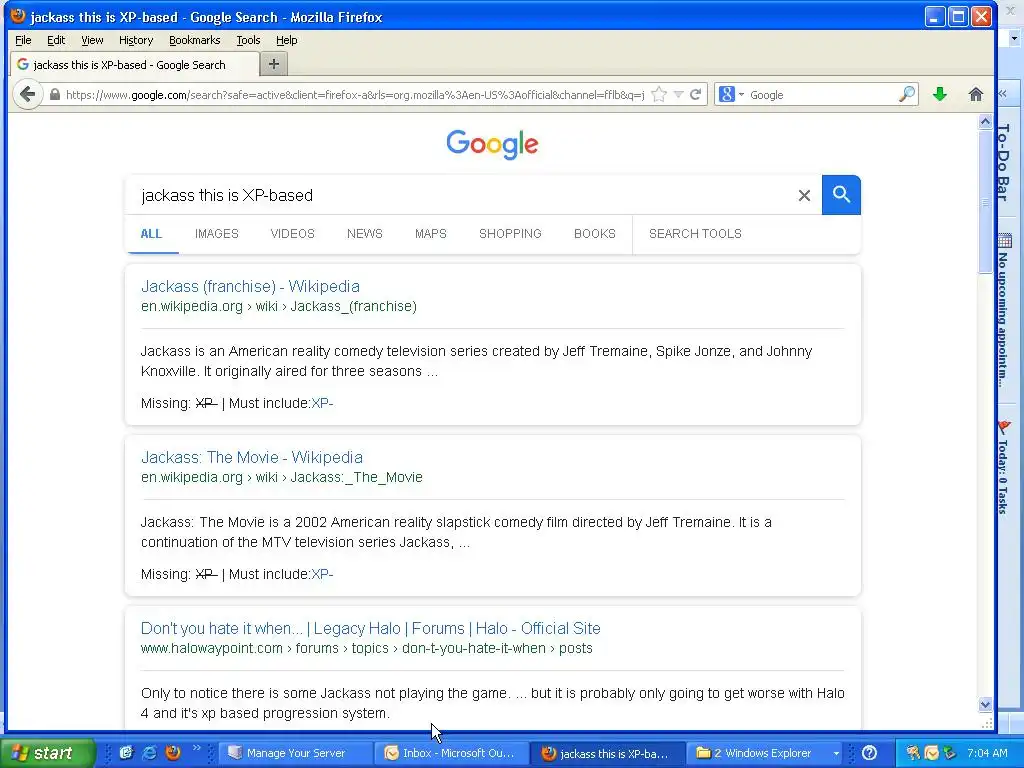Click the page scrollbar up arrow
1024x768 pixels.
(x=985, y=121)
